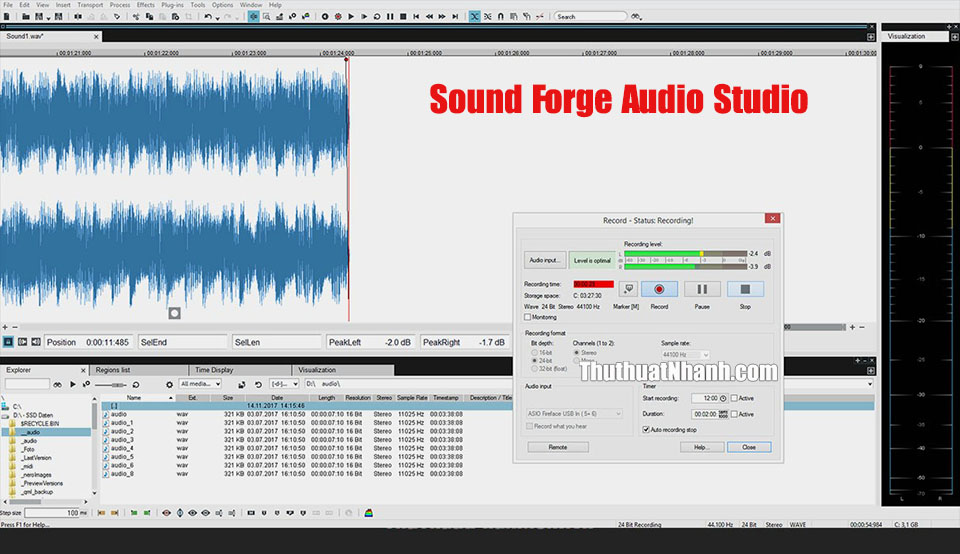Click the Audio input... button
The height and width of the screenshot is (554, 960).
pos(544,260)
